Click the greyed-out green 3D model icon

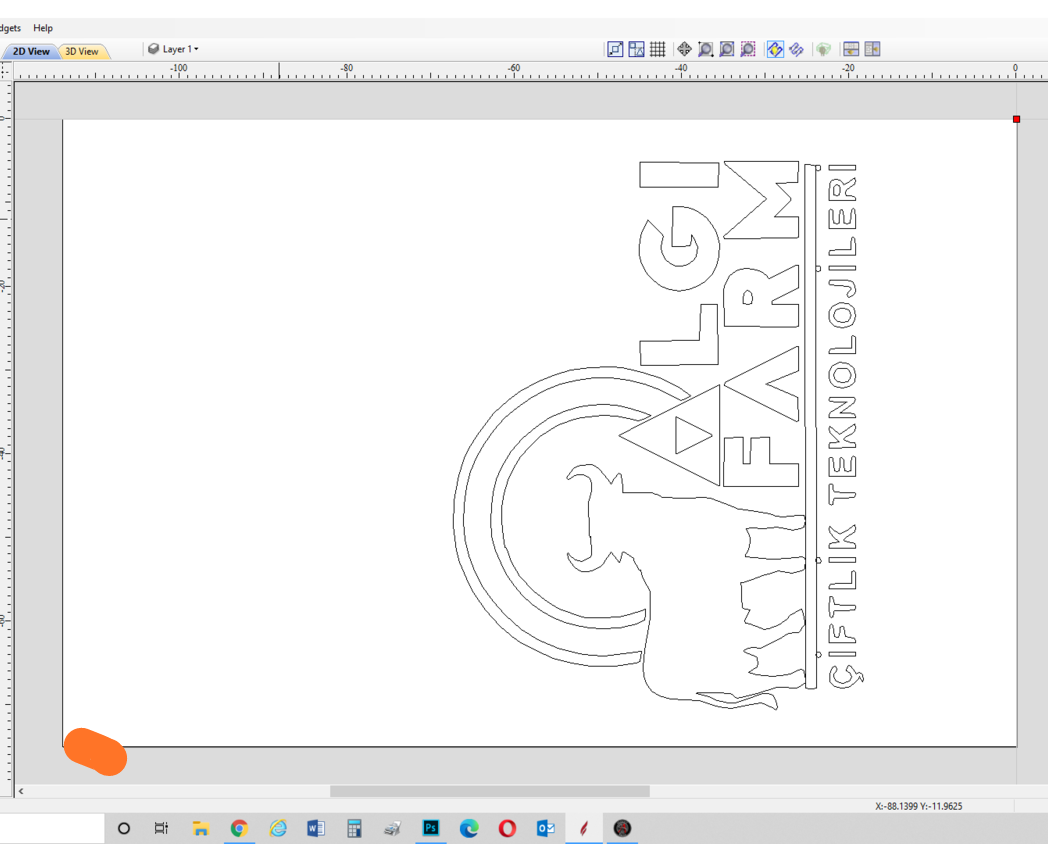coord(823,49)
